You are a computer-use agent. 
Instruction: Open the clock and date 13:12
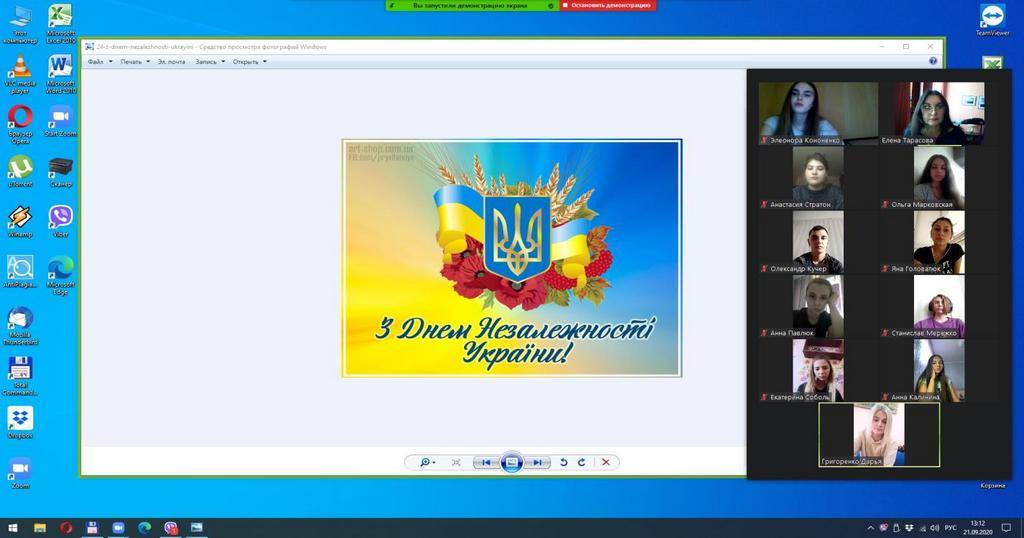click(978, 528)
